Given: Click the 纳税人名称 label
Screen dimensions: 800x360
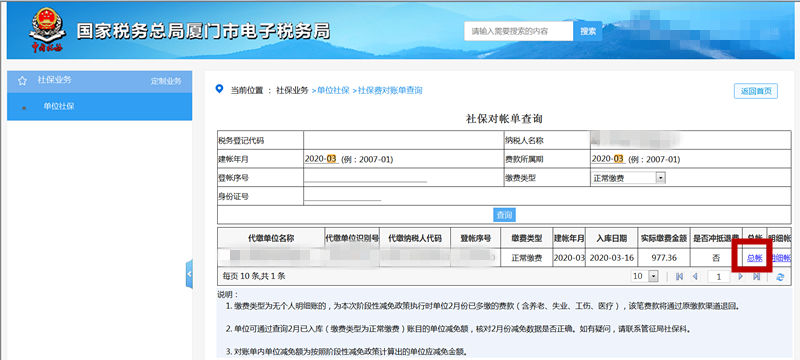Looking at the screenshot, I should [x=524, y=140].
